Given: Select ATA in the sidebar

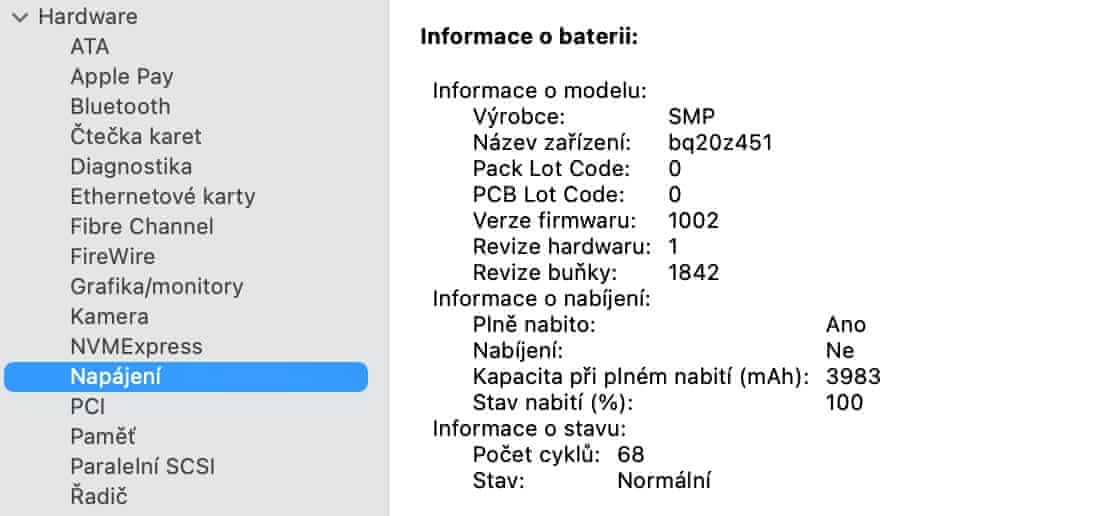Looking at the screenshot, I should pyautogui.click(x=90, y=46).
